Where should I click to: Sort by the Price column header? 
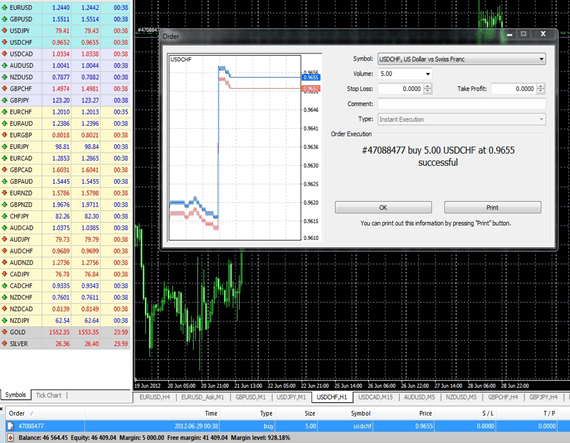tap(404, 413)
